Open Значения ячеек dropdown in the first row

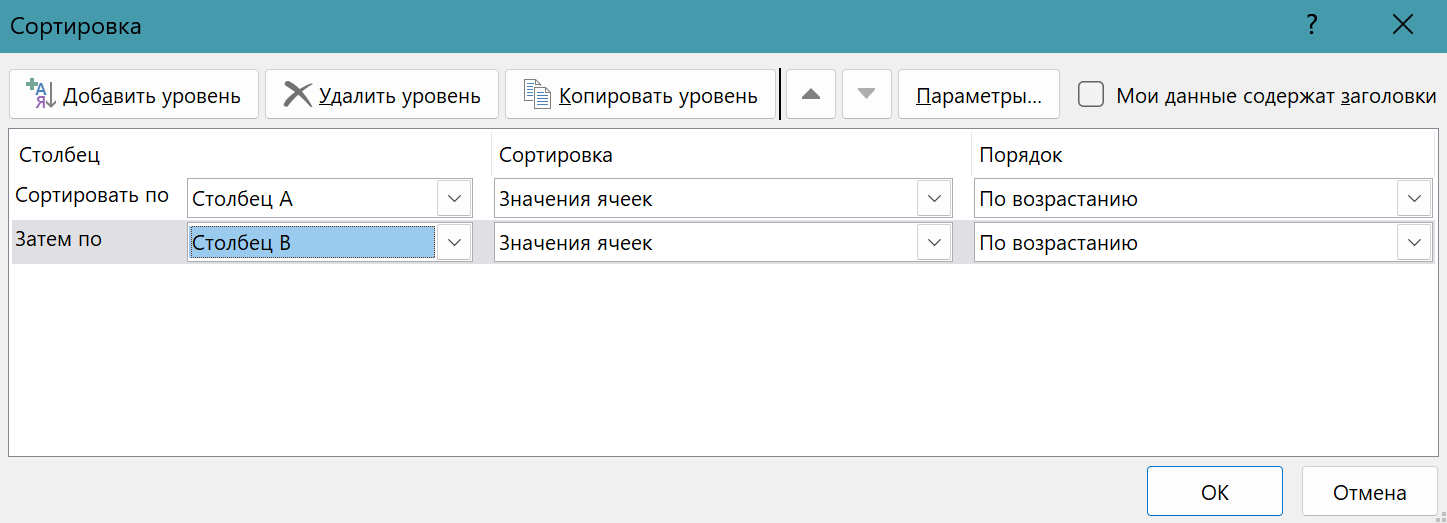coord(933,199)
